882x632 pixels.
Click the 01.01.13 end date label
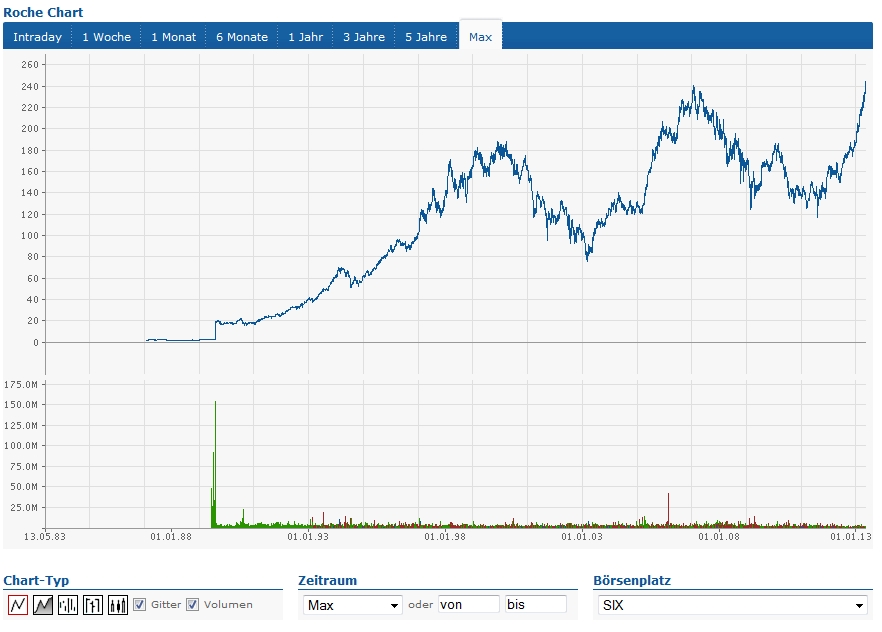click(x=851, y=536)
